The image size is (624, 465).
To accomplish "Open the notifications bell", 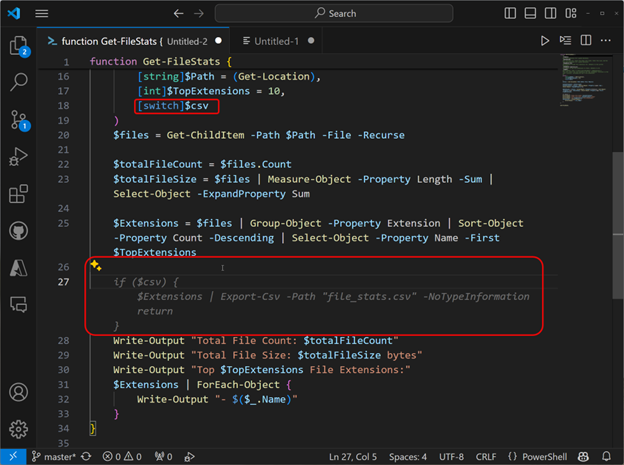I will point(606,457).
